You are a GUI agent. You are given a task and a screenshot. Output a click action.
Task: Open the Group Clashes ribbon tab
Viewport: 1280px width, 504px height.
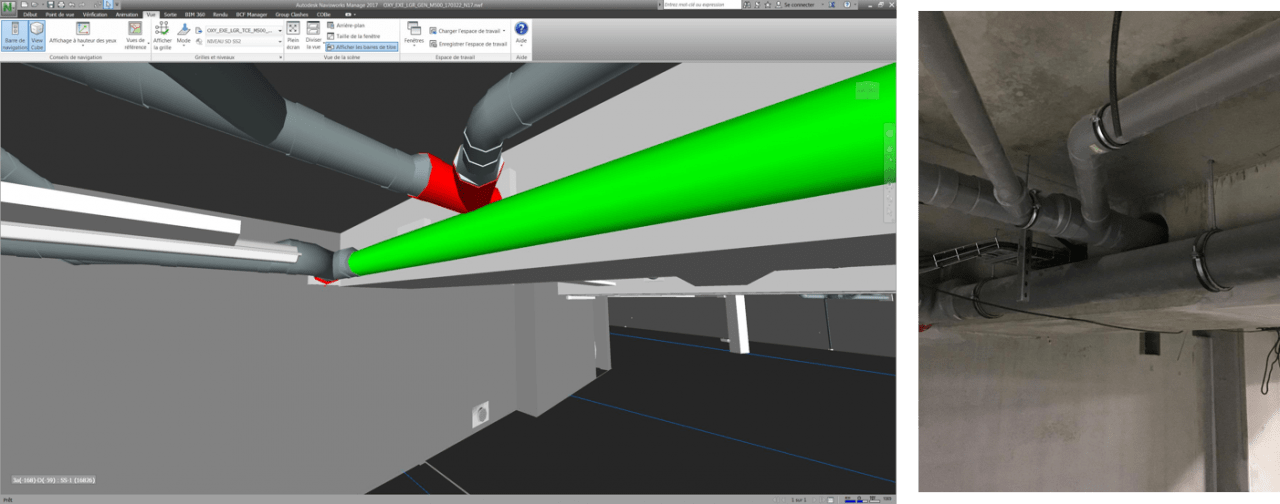click(292, 15)
